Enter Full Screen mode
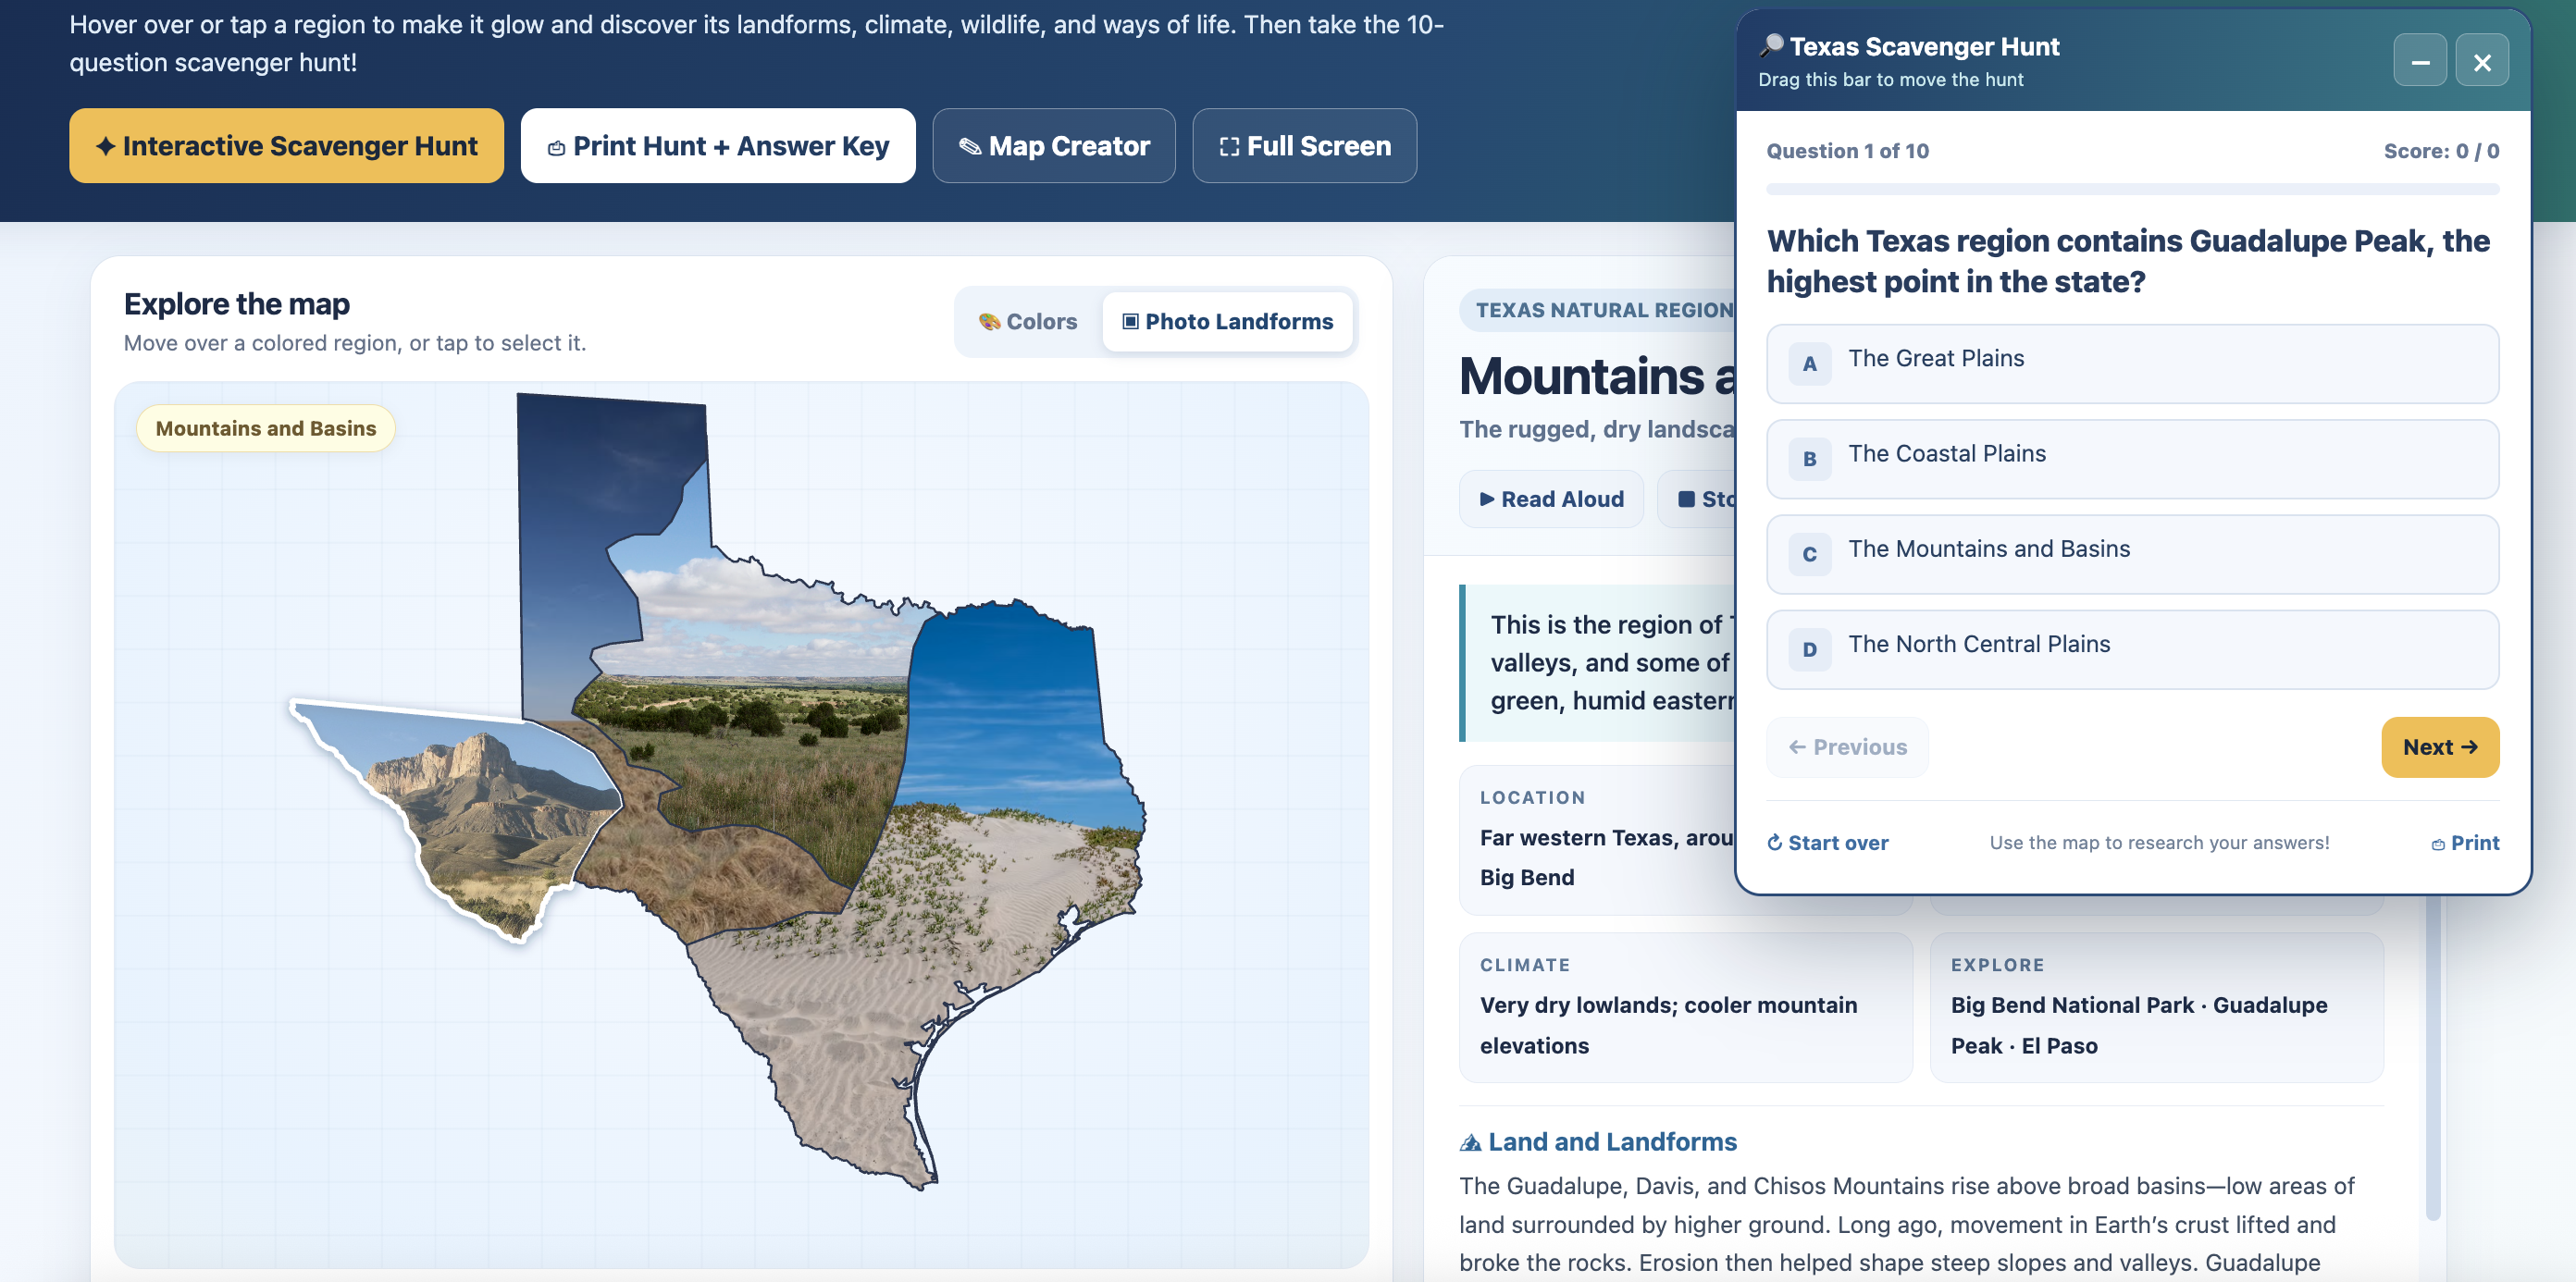Image resolution: width=2576 pixels, height=1282 pixels. coord(1304,146)
